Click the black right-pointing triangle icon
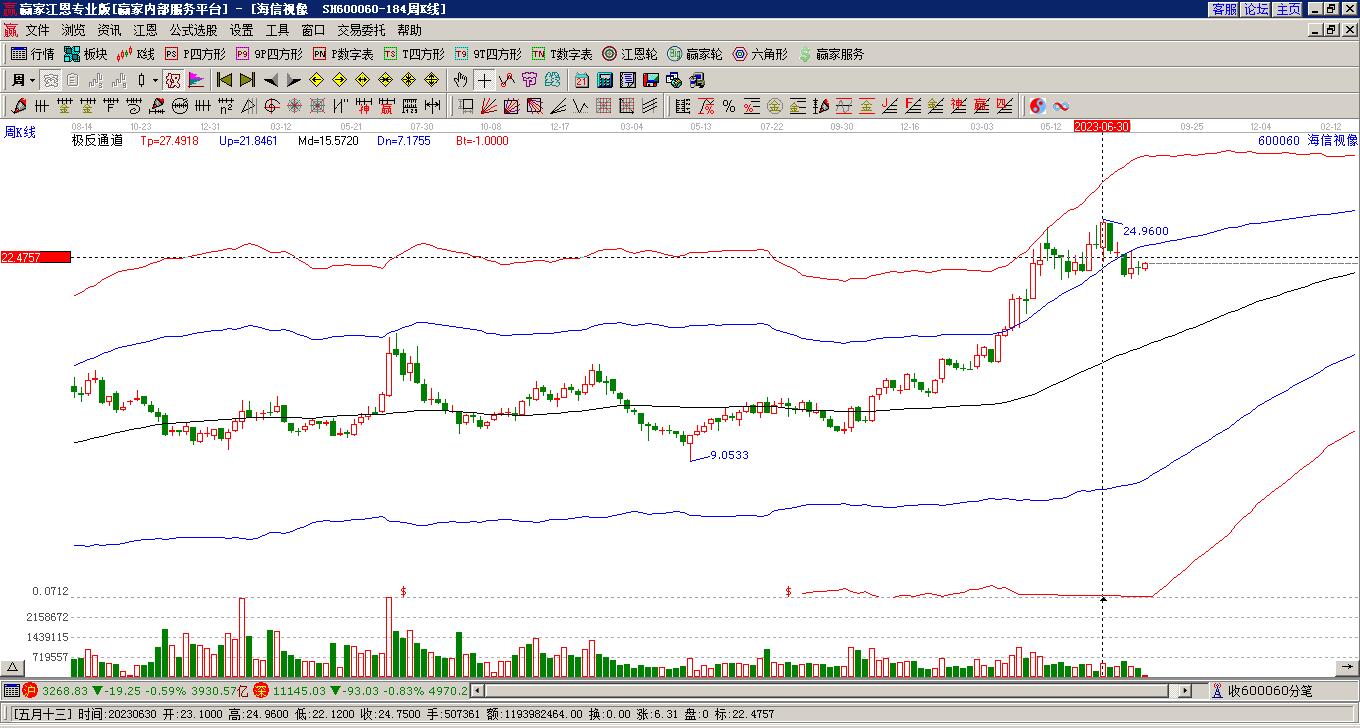Image resolution: width=1360 pixels, height=728 pixels. 293,80
